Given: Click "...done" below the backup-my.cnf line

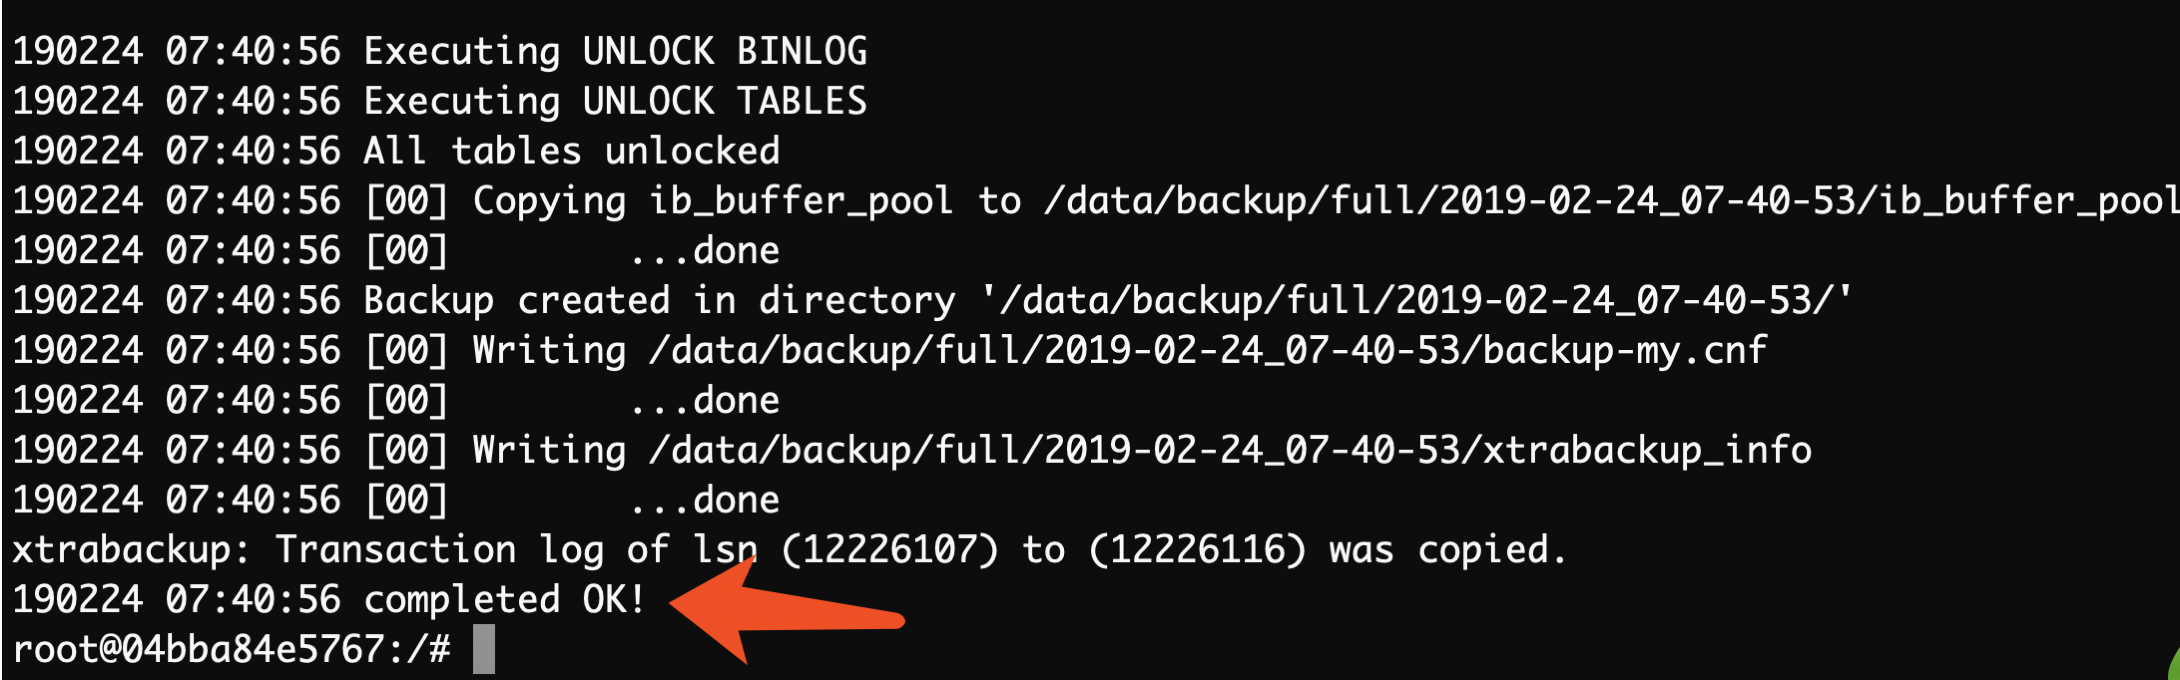Looking at the screenshot, I should click(704, 400).
